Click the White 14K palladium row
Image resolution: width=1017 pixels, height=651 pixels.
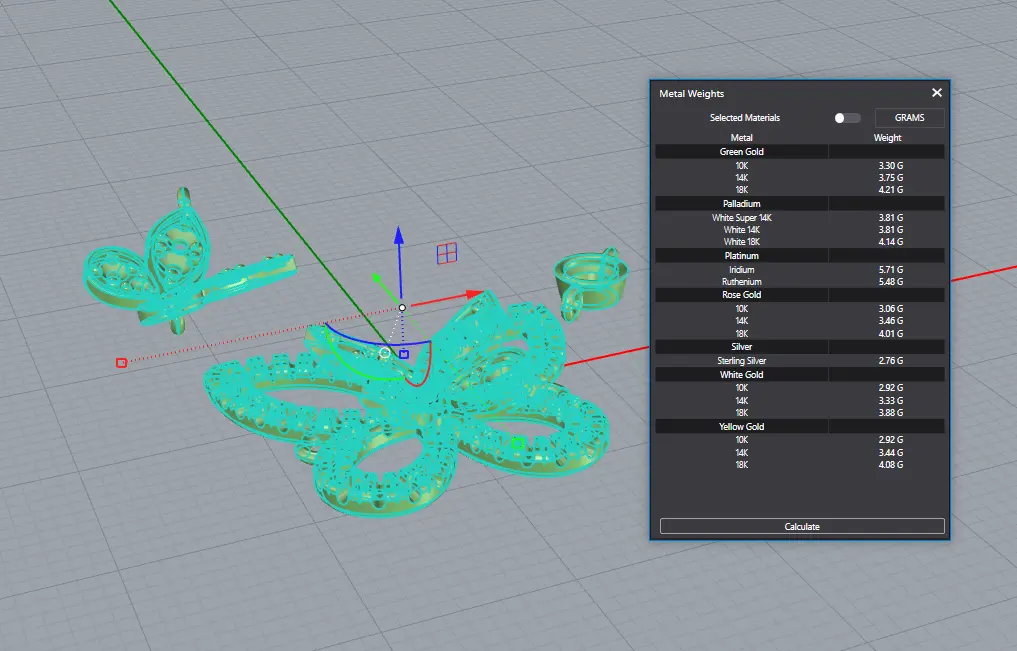coord(800,230)
